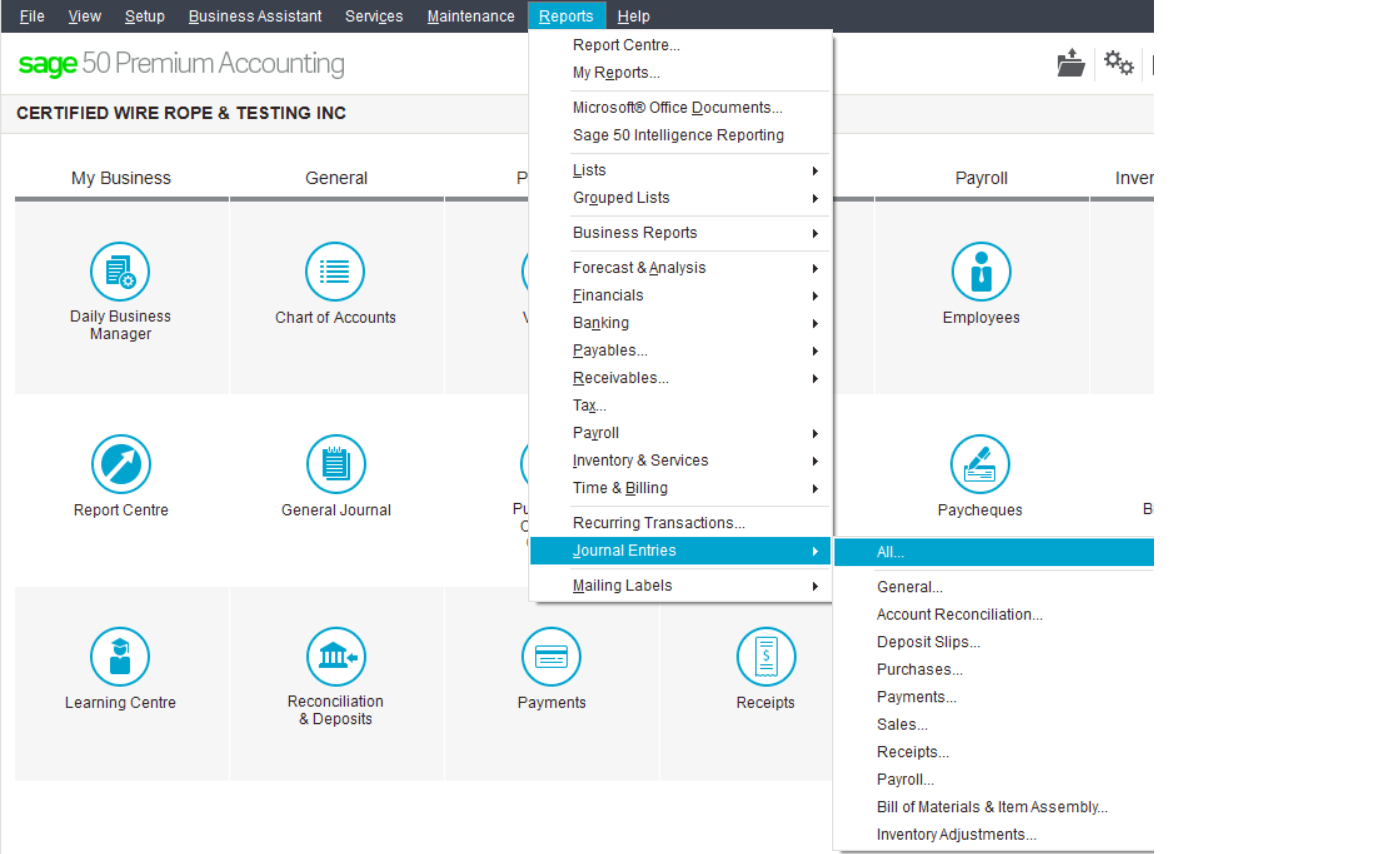Choose Payments... journal report
The height and width of the screenshot is (854, 1395).
994,697
